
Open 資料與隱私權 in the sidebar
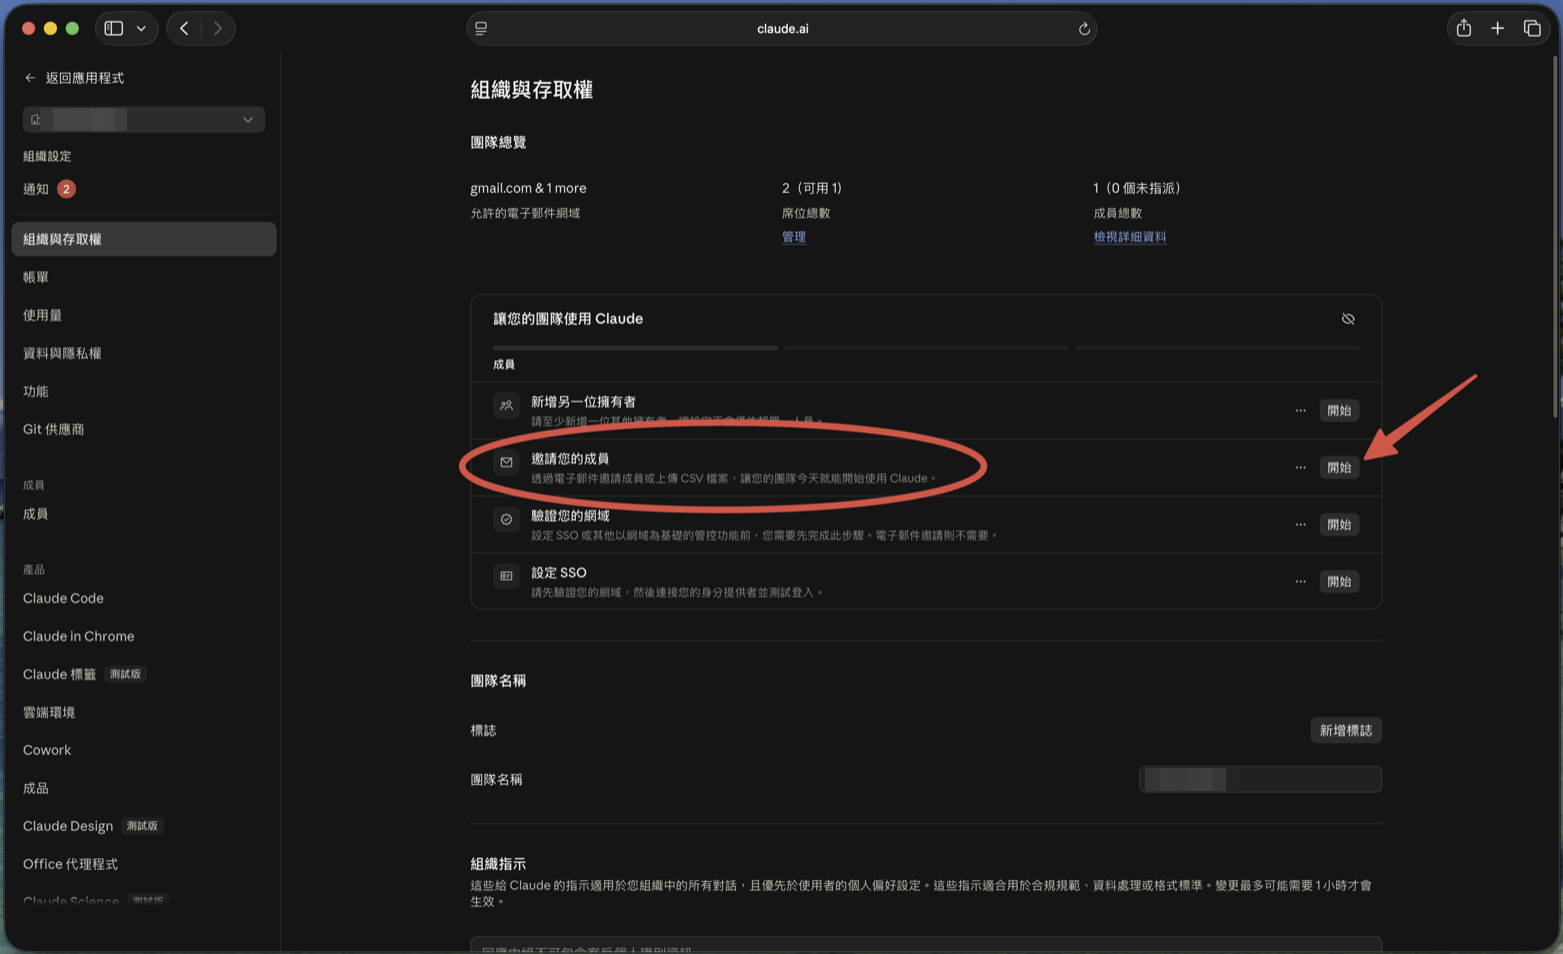[62, 353]
